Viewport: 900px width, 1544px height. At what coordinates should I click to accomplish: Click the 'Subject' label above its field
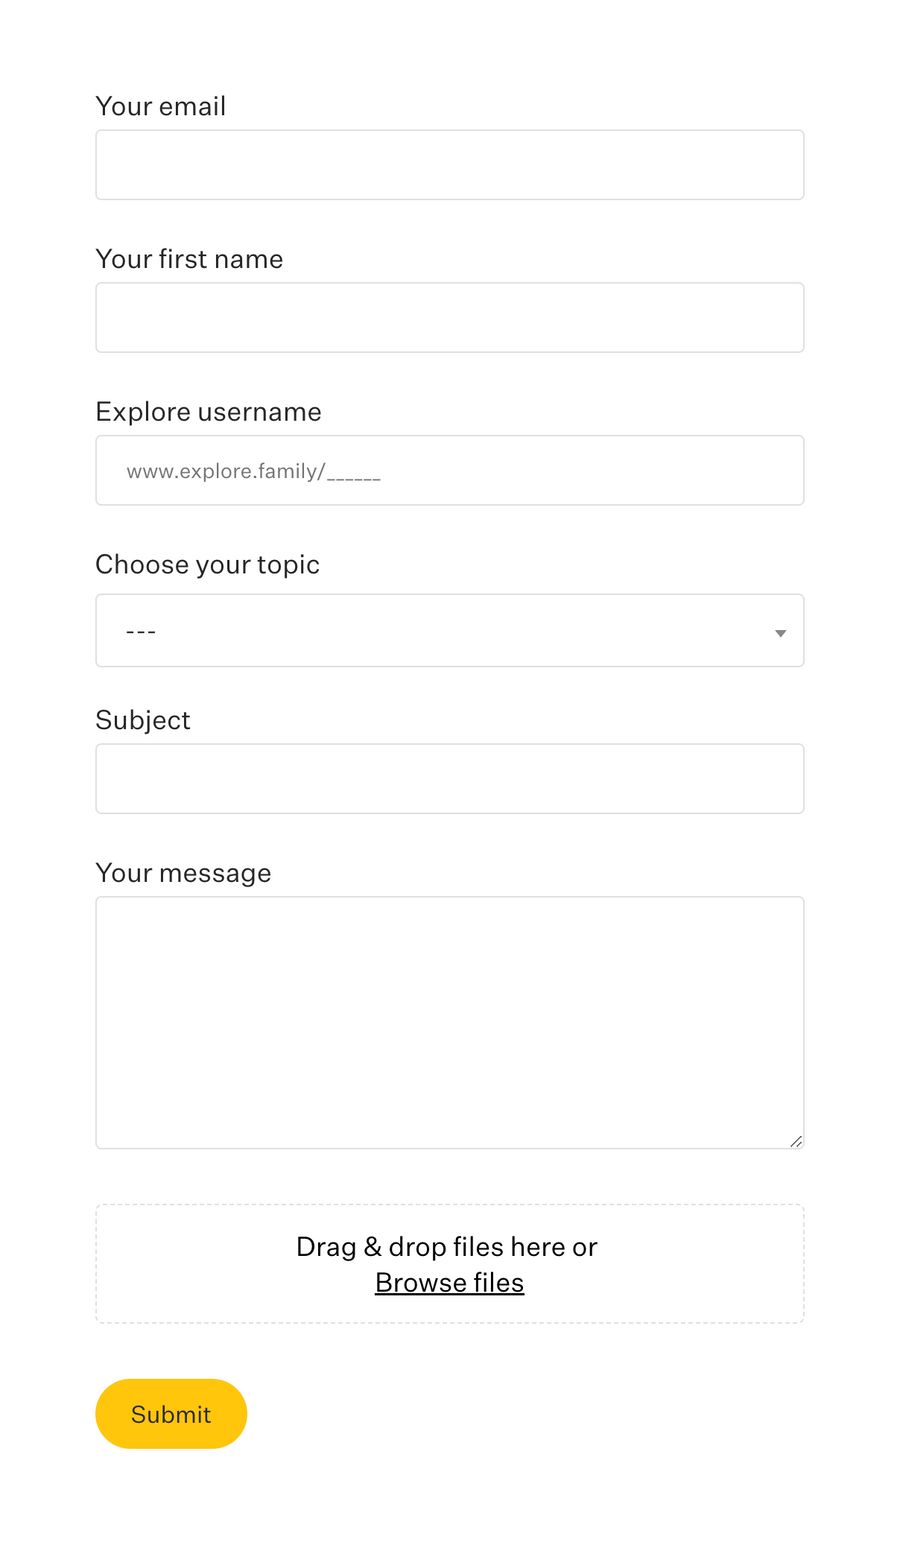tap(143, 720)
